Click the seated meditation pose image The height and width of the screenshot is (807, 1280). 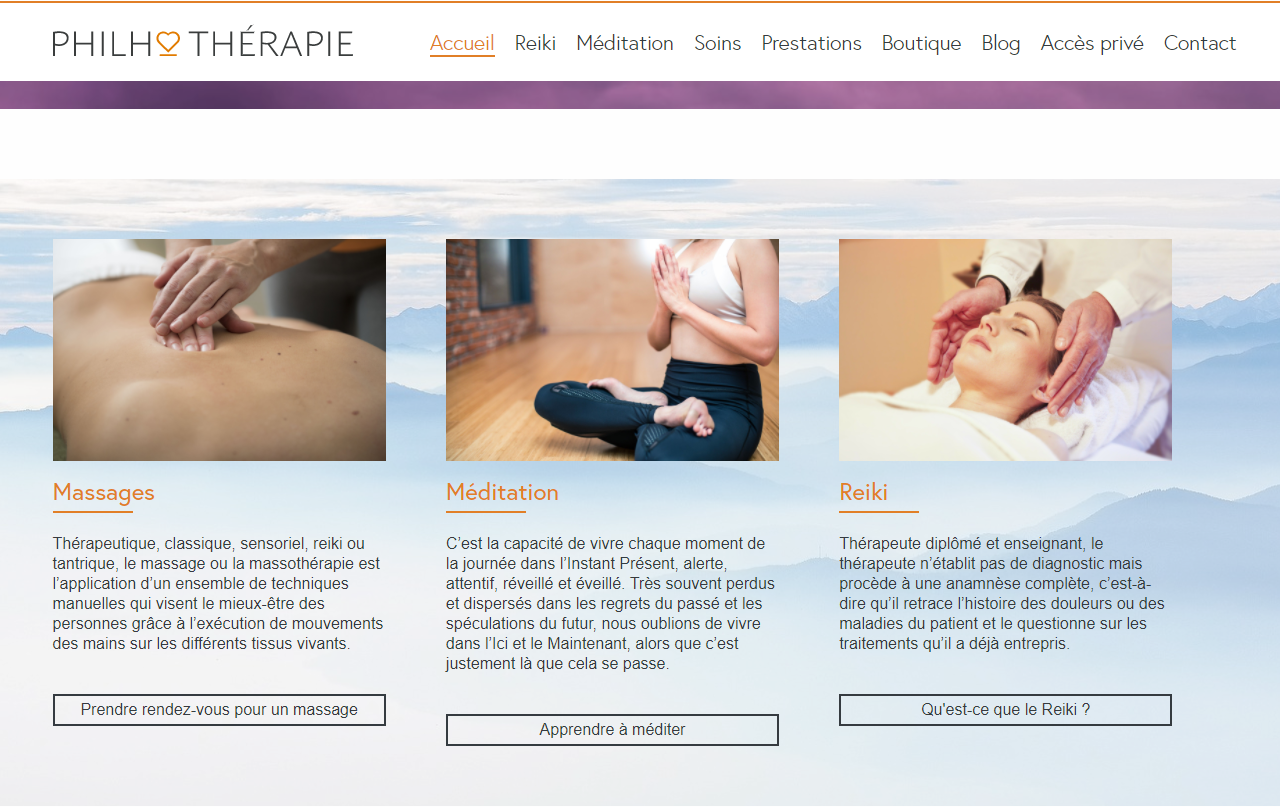click(612, 350)
